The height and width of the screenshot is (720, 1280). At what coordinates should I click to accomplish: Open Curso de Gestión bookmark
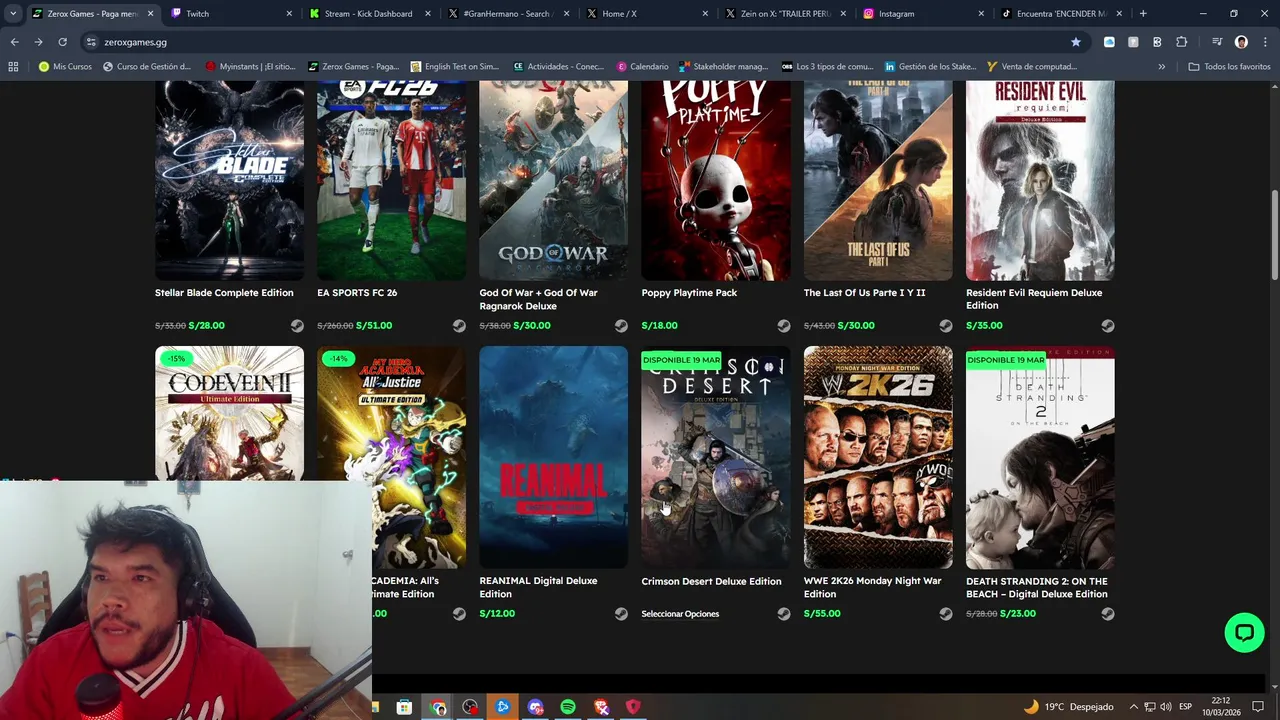click(x=147, y=66)
